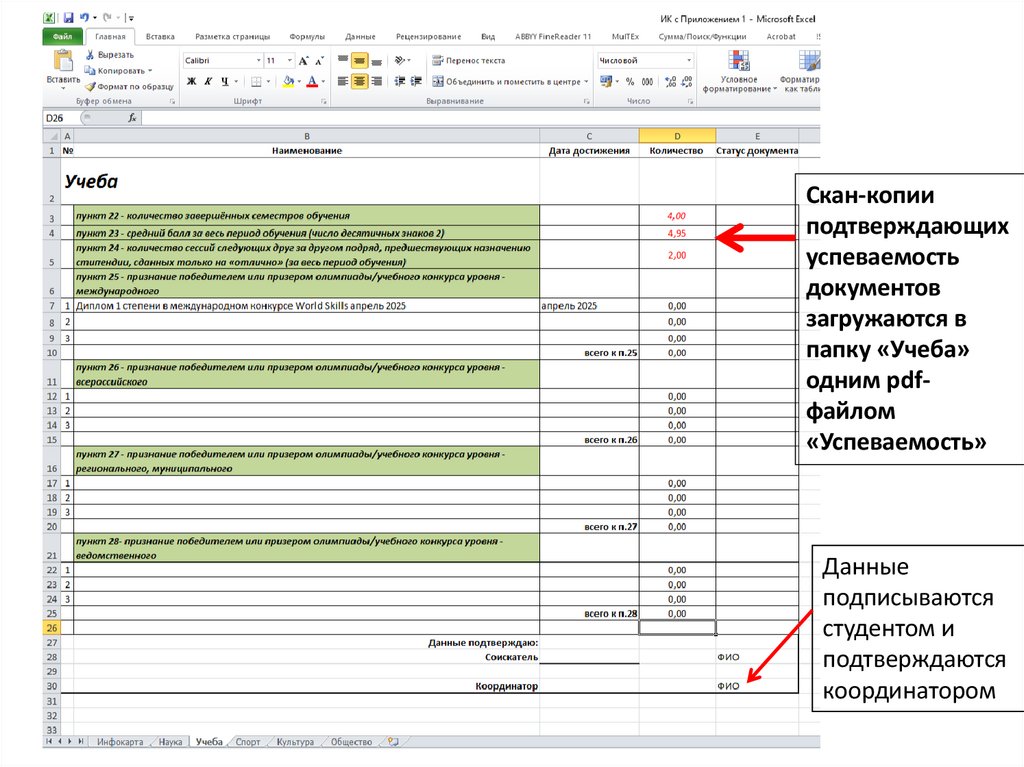Apply the red font color swatch
This screenshot has width=1024, height=767.
pyautogui.click(x=311, y=82)
